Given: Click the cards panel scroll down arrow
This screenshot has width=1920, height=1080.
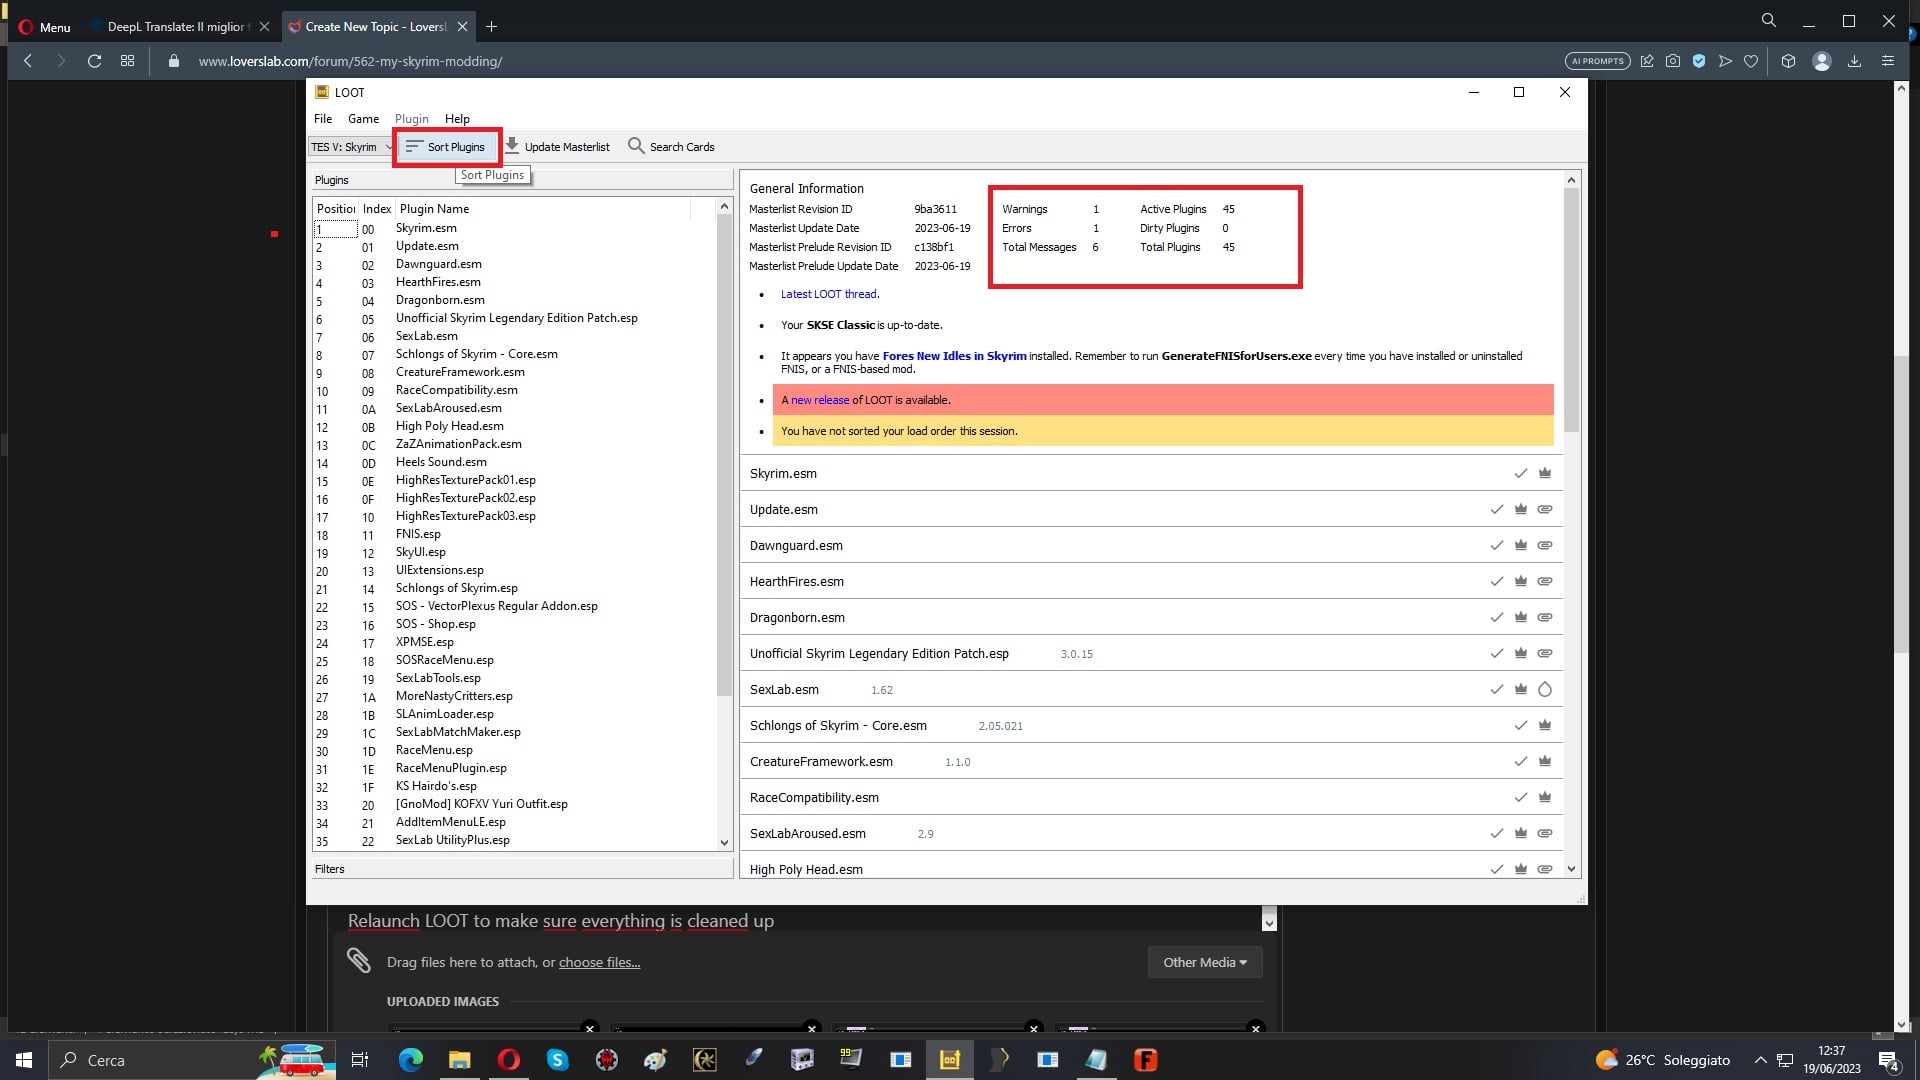Looking at the screenshot, I should [1571, 869].
